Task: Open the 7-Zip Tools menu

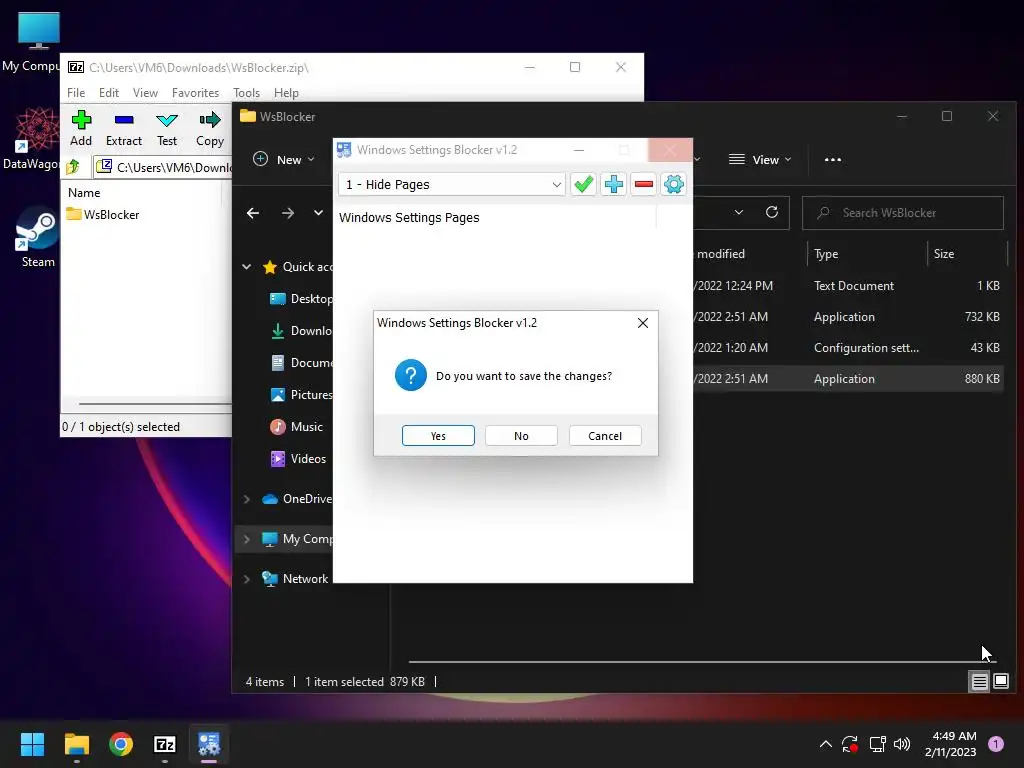Action: click(246, 93)
